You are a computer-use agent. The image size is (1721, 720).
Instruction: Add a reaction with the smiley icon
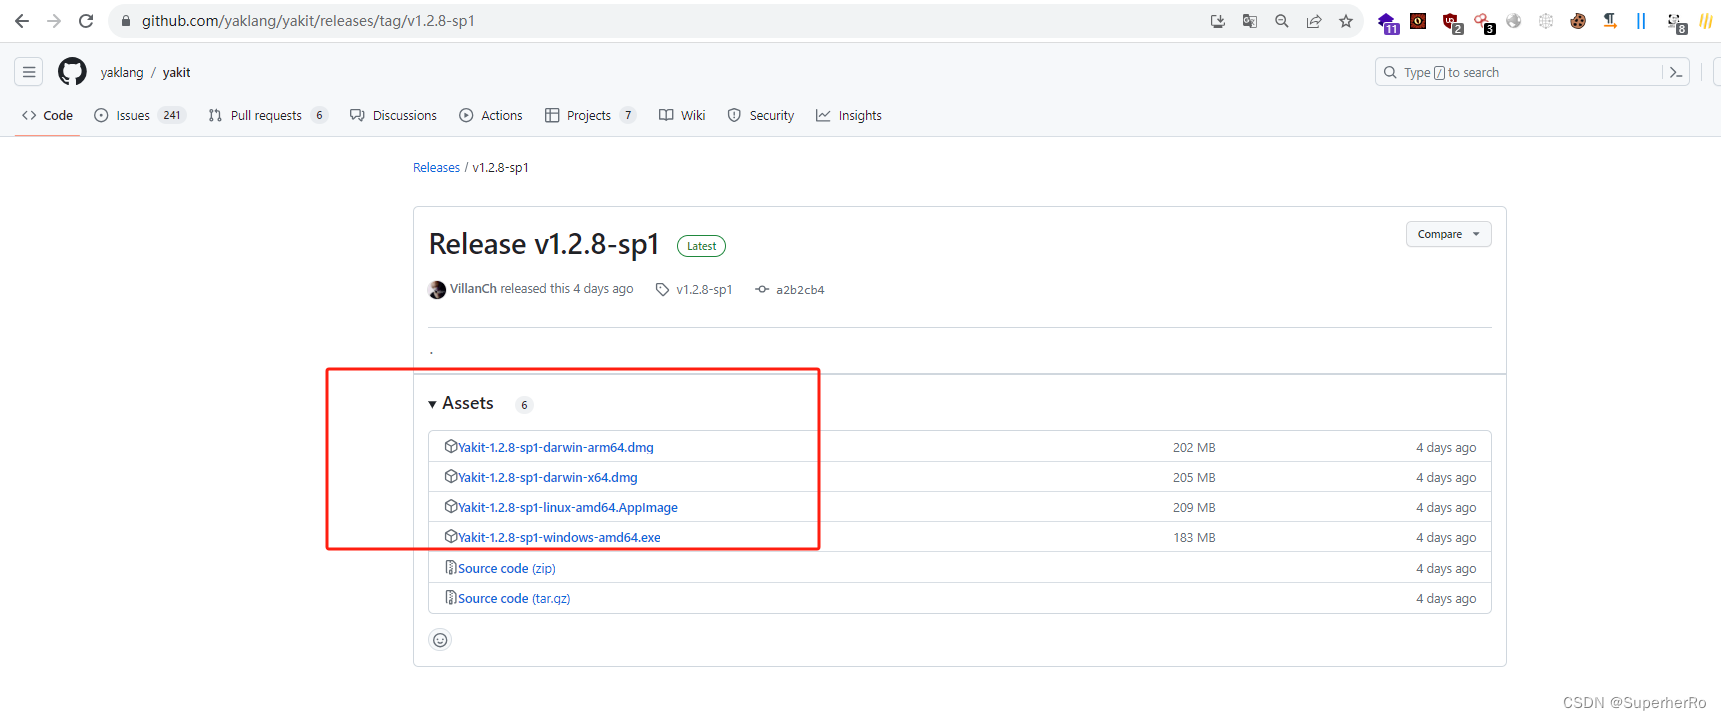(x=440, y=640)
